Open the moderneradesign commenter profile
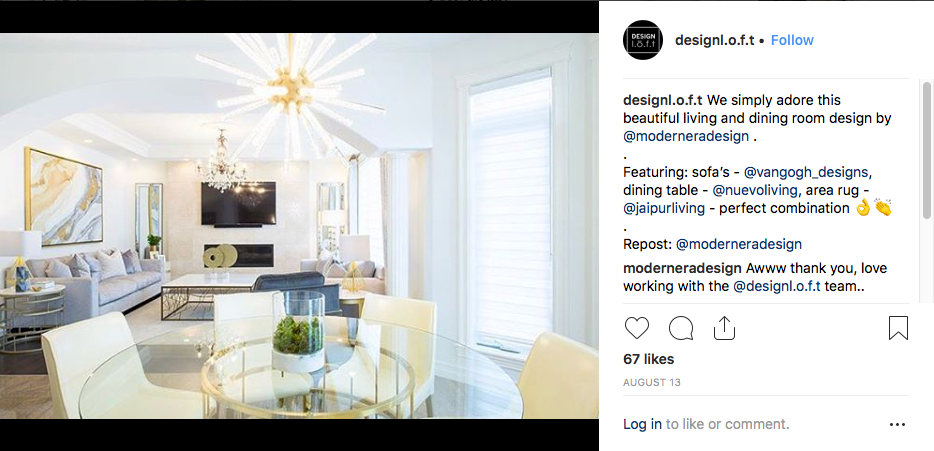This screenshot has height=451, width=934. [x=682, y=268]
